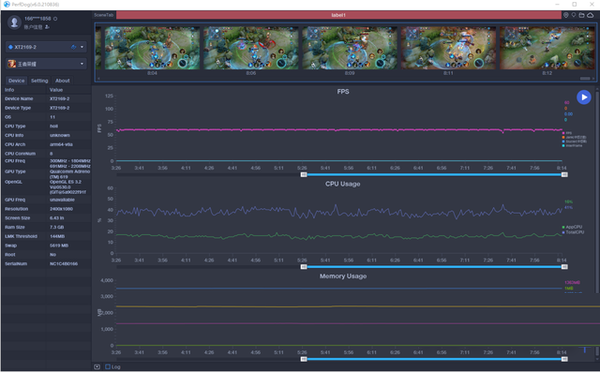Toggle the TotalCPU legend entry
Image resolution: width=600 pixels, height=372 pixels.
click(573, 232)
